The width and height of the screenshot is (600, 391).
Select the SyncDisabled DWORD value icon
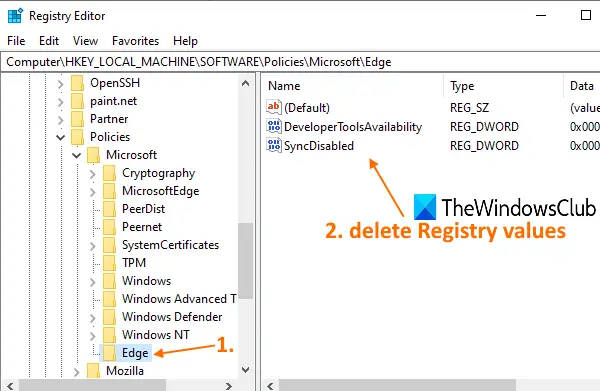tap(274, 145)
